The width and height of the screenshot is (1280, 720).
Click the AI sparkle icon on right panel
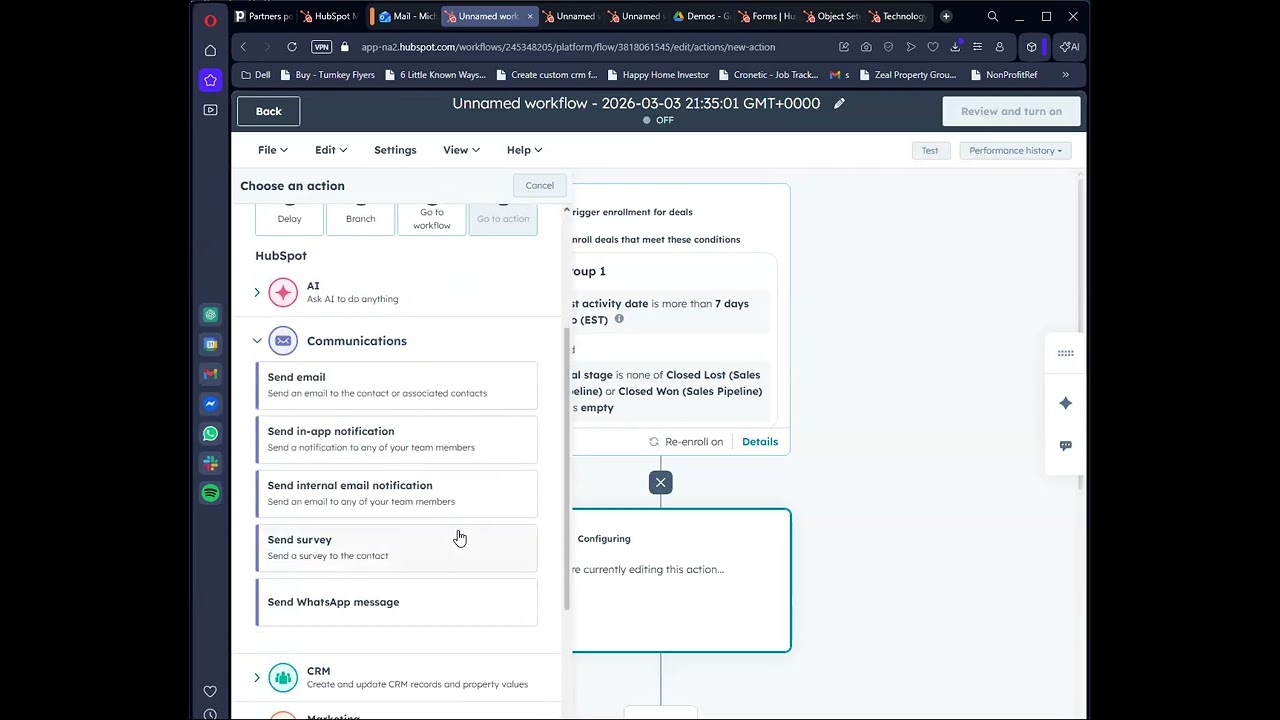1065,403
